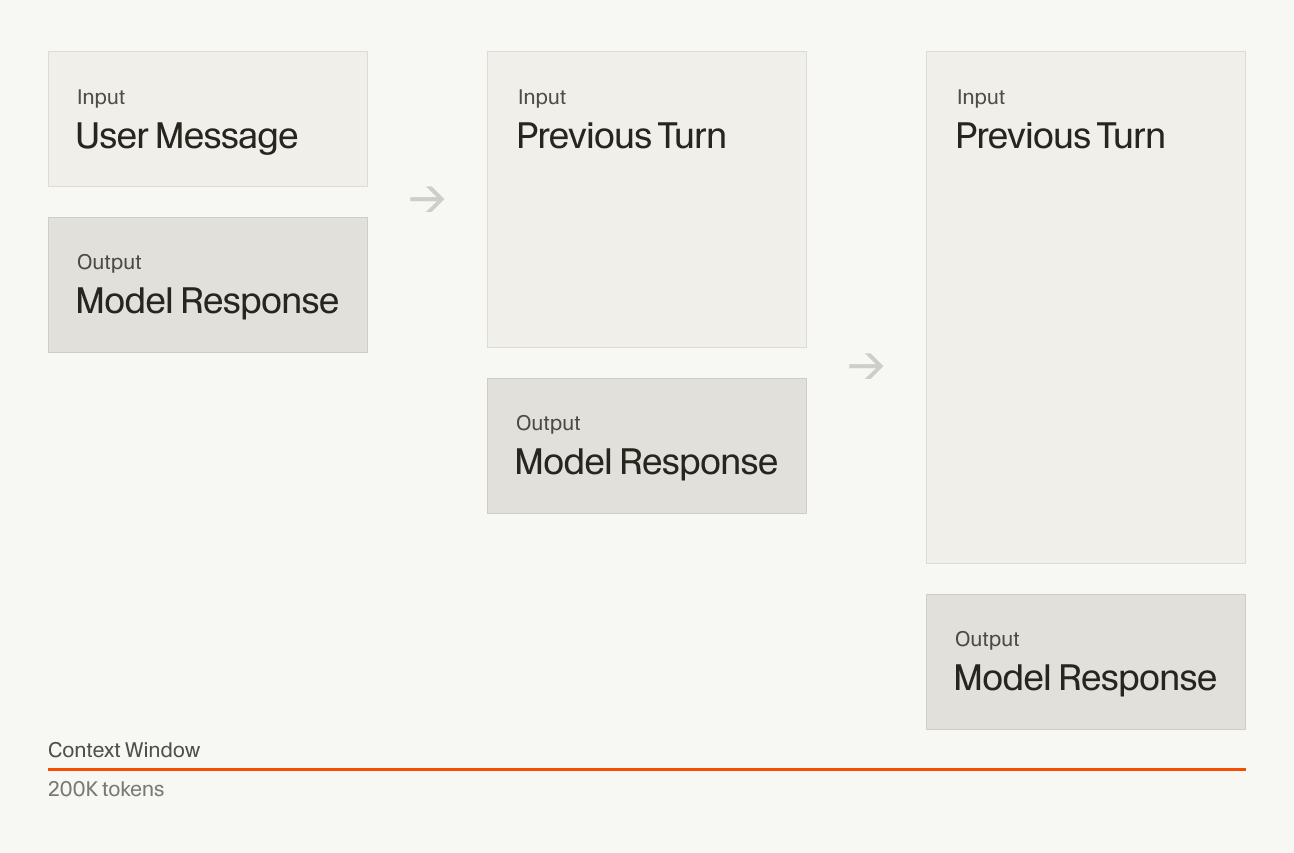Click the "User Message" heading text
The height and width of the screenshot is (853, 1294).
click(x=187, y=136)
